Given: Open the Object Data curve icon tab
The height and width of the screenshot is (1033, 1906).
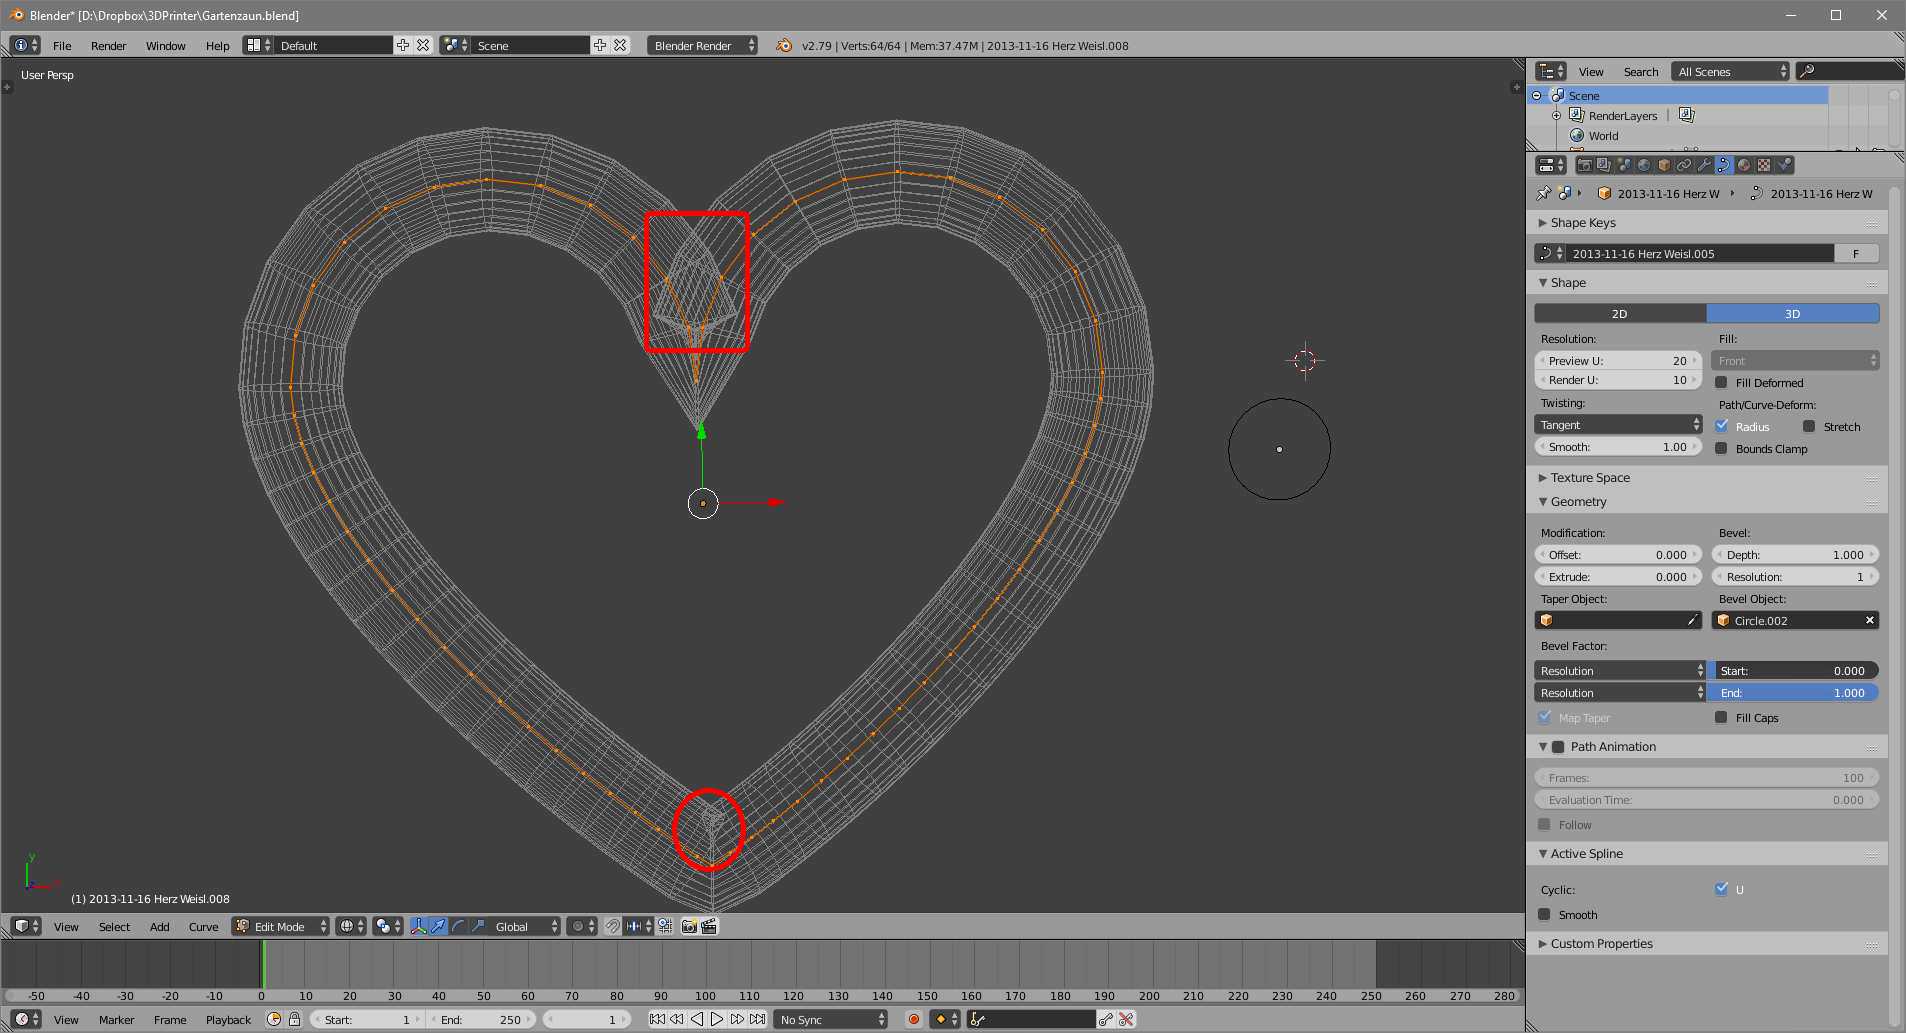Looking at the screenshot, I should coord(1725,165).
